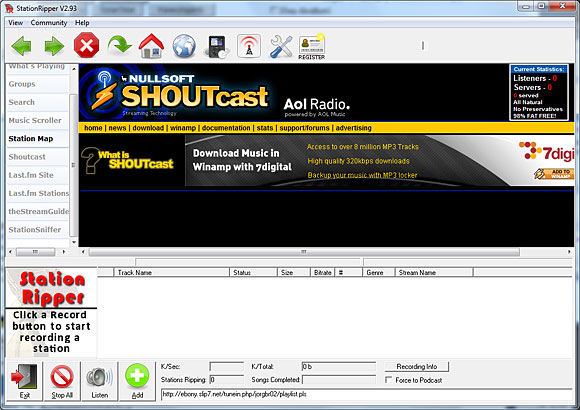The height and width of the screenshot is (410, 580).
Task: Click the browser pane horizontal scrollbar thumb
Action: pos(304,252)
